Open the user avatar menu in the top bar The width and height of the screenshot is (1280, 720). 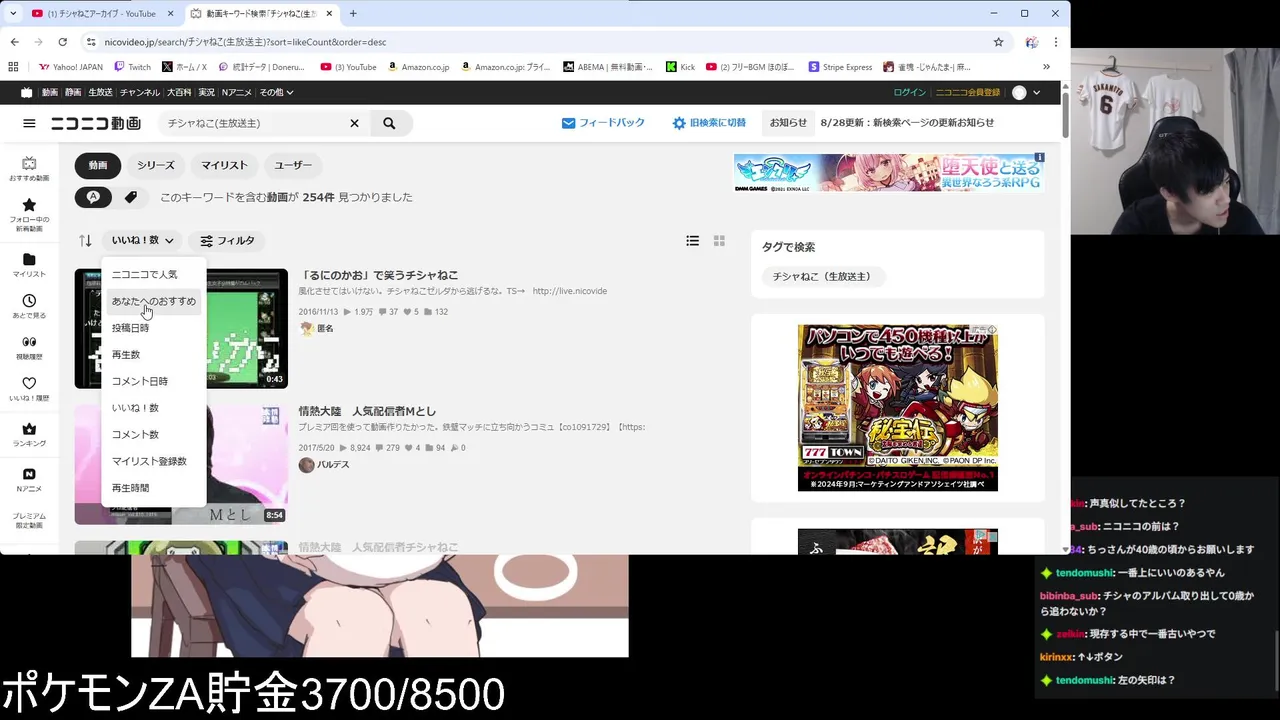point(1026,92)
